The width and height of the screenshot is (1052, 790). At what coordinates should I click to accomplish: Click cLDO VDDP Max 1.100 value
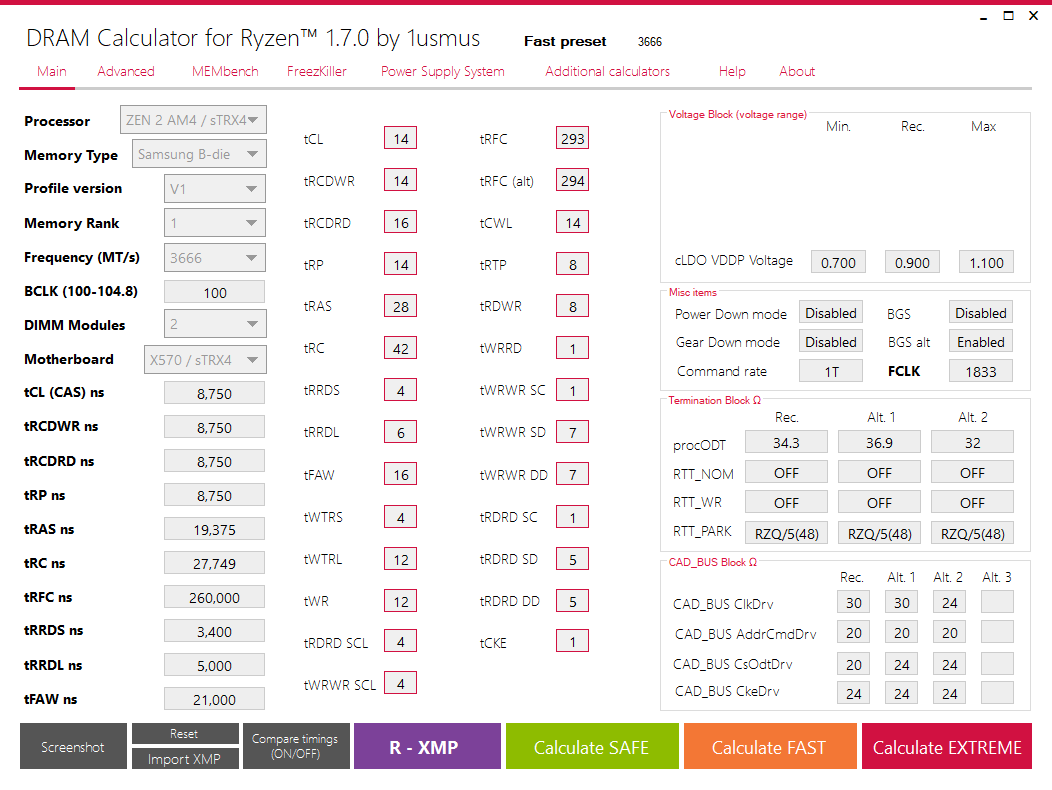coord(986,262)
